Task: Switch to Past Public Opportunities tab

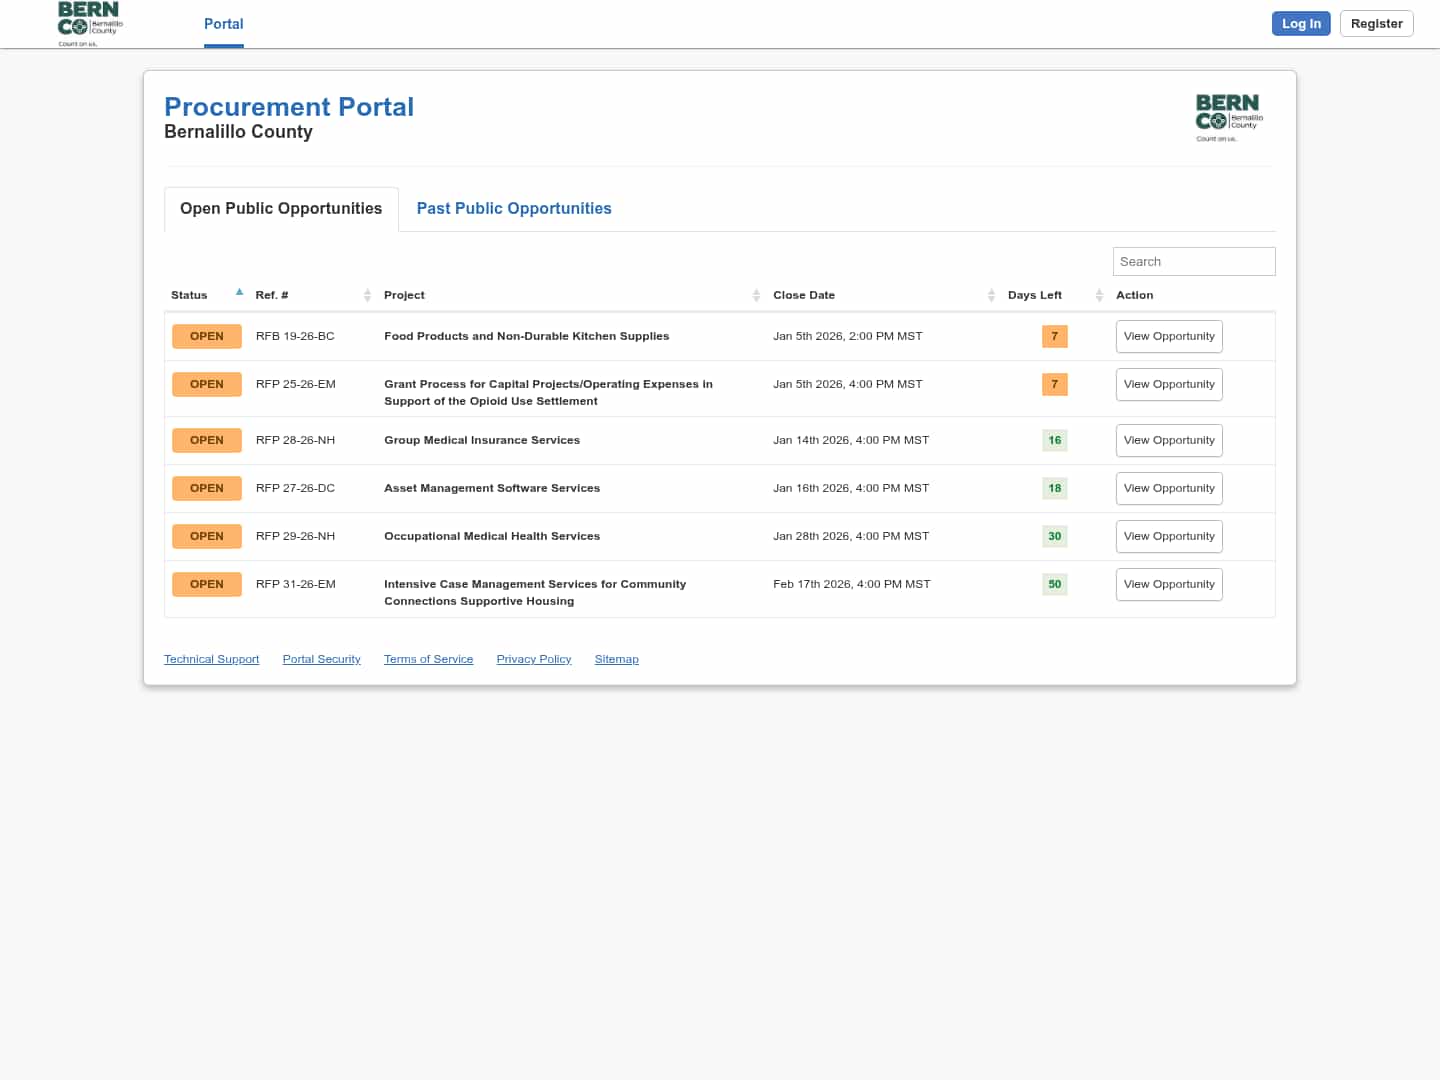Action: point(514,208)
